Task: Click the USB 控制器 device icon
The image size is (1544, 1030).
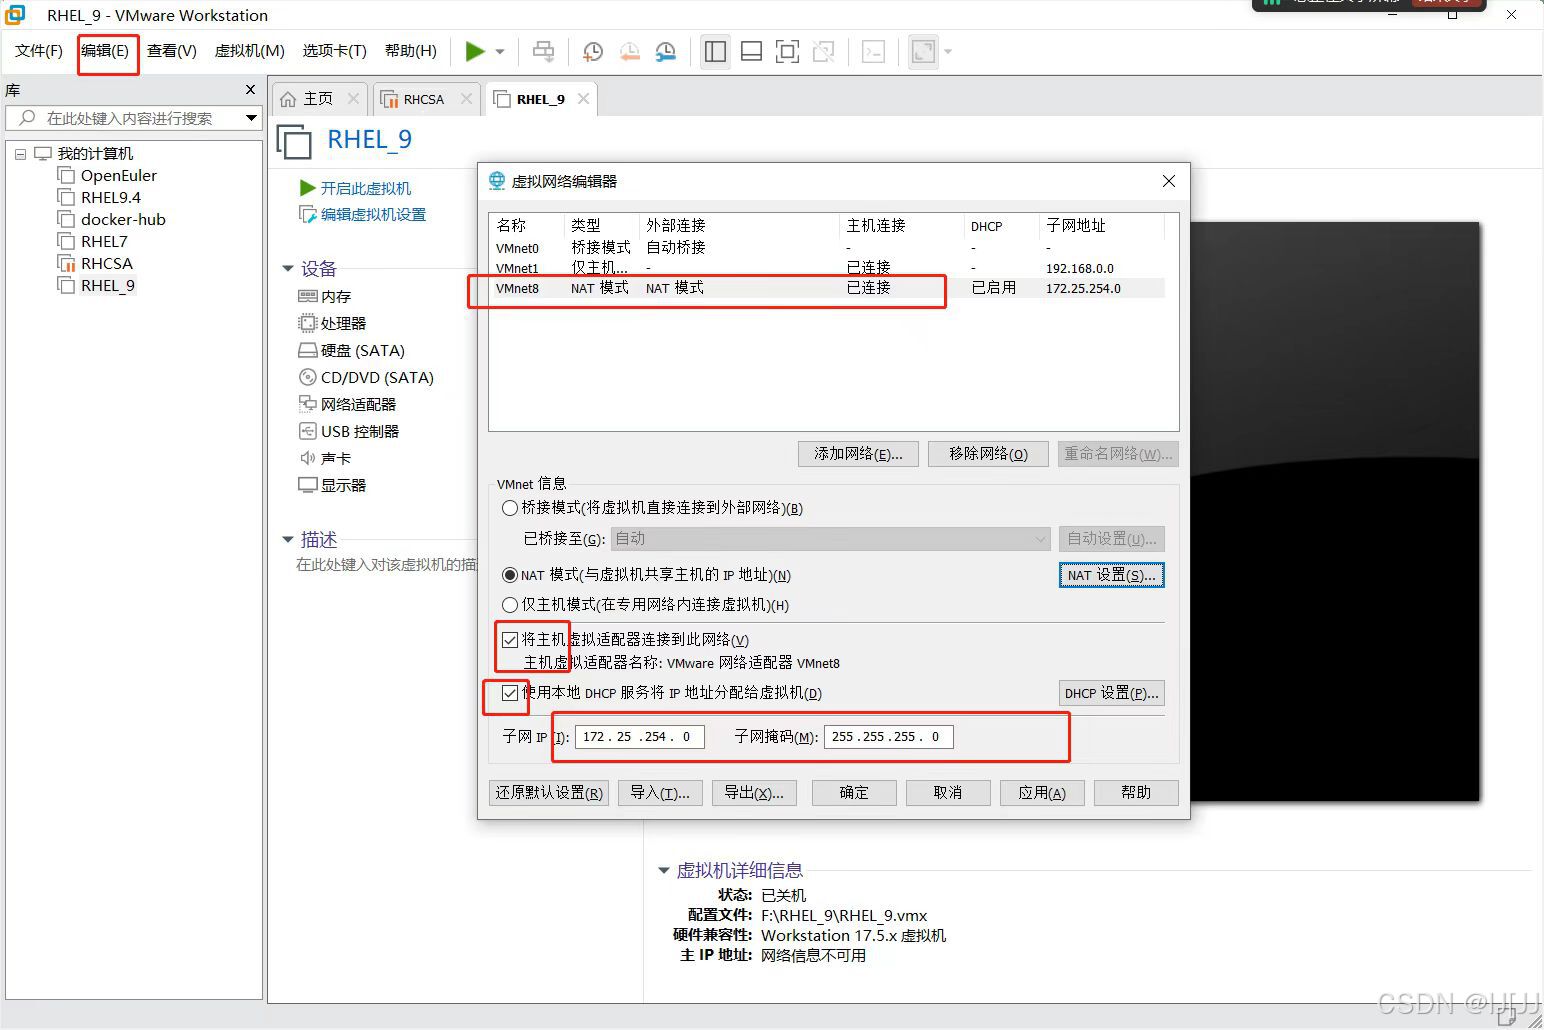Action: click(307, 431)
